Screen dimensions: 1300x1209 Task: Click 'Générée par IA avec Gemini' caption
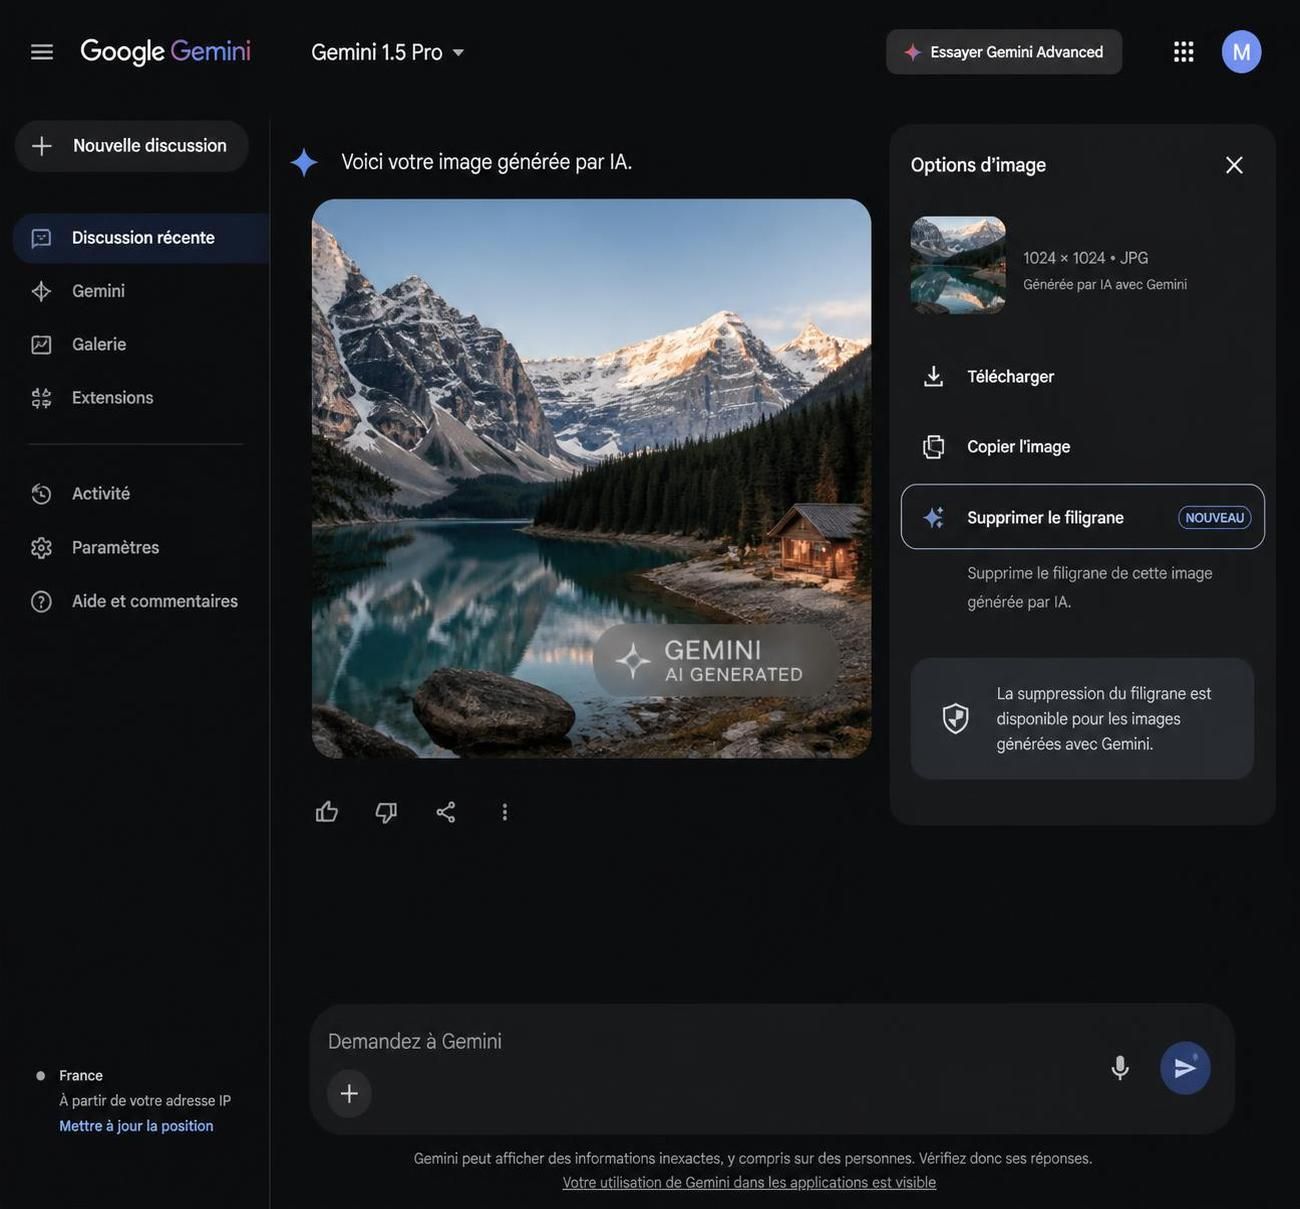(x=1105, y=285)
